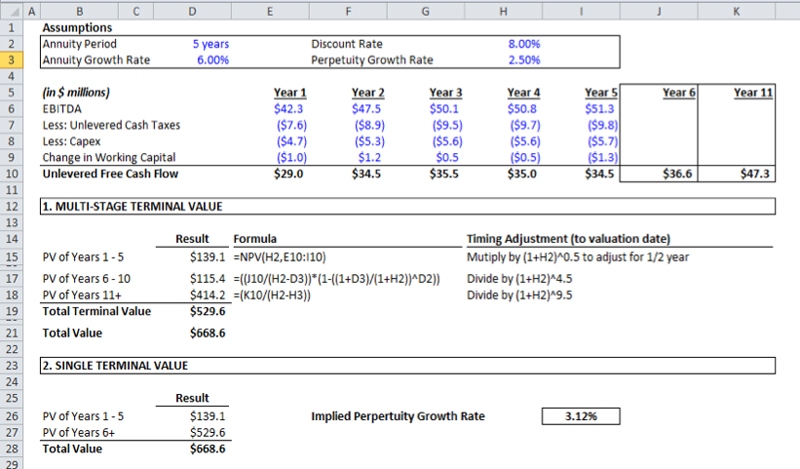Select the Annuity Growth Rate 6.00% cell
The image size is (800, 469).
[x=212, y=60]
